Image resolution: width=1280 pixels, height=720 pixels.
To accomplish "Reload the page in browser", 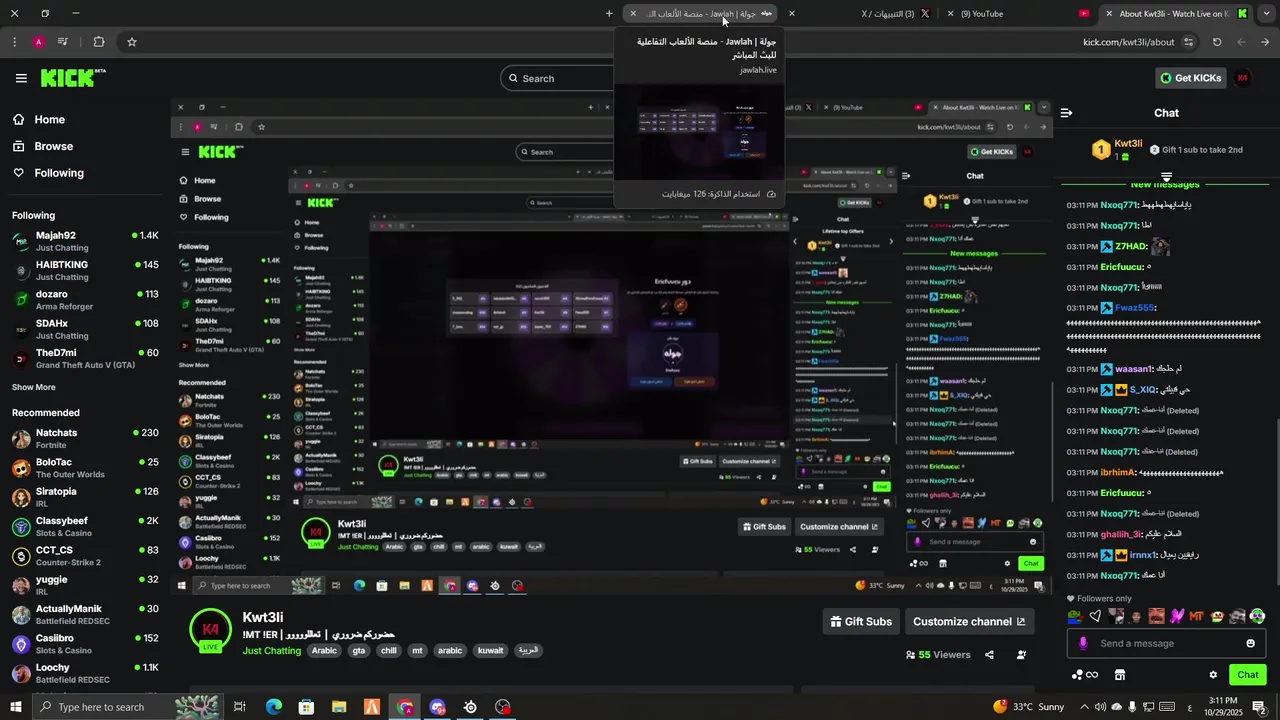I will pos(1217,42).
